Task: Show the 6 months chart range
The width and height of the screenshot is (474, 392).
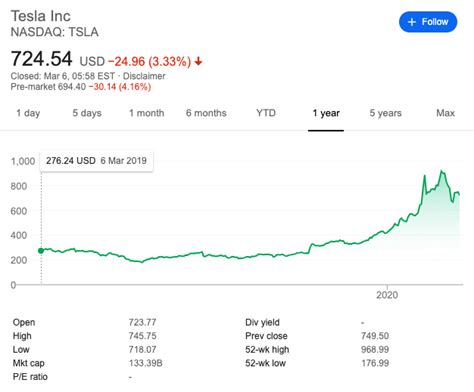Action: [x=206, y=113]
